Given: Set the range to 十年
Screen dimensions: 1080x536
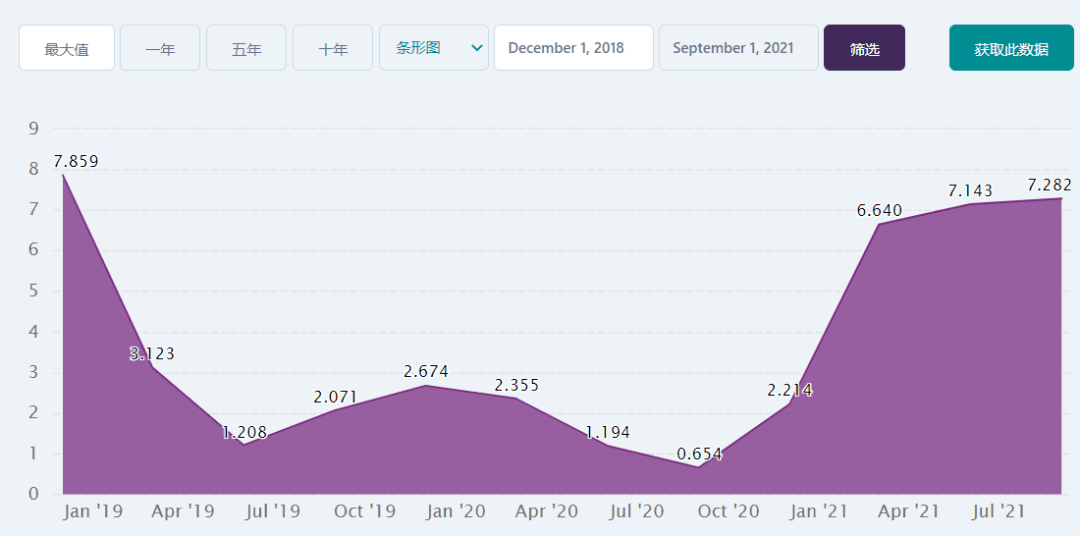Looking at the screenshot, I should click(332, 48).
